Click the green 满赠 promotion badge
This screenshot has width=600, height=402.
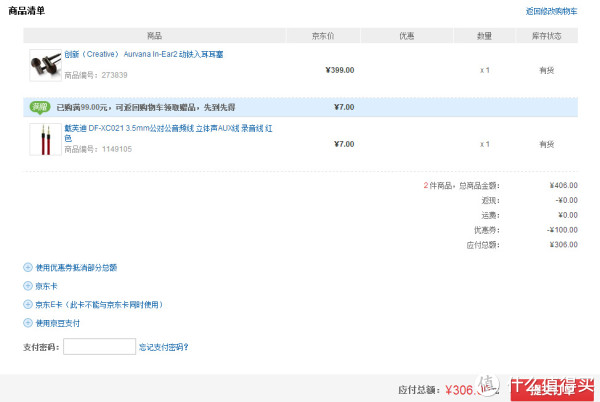point(40,107)
